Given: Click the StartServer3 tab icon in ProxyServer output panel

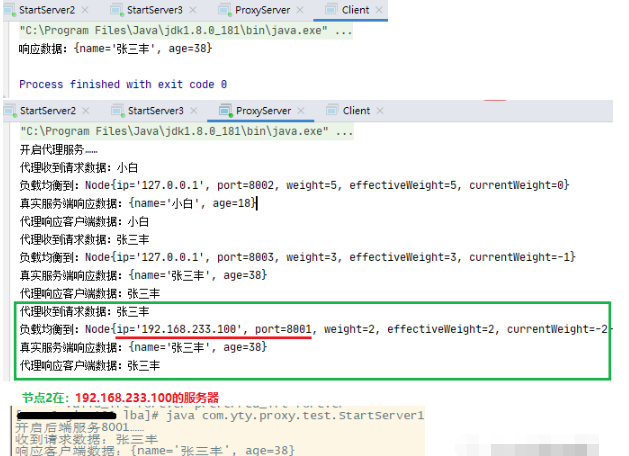Looking at the screenshot, I should point(118,110).
